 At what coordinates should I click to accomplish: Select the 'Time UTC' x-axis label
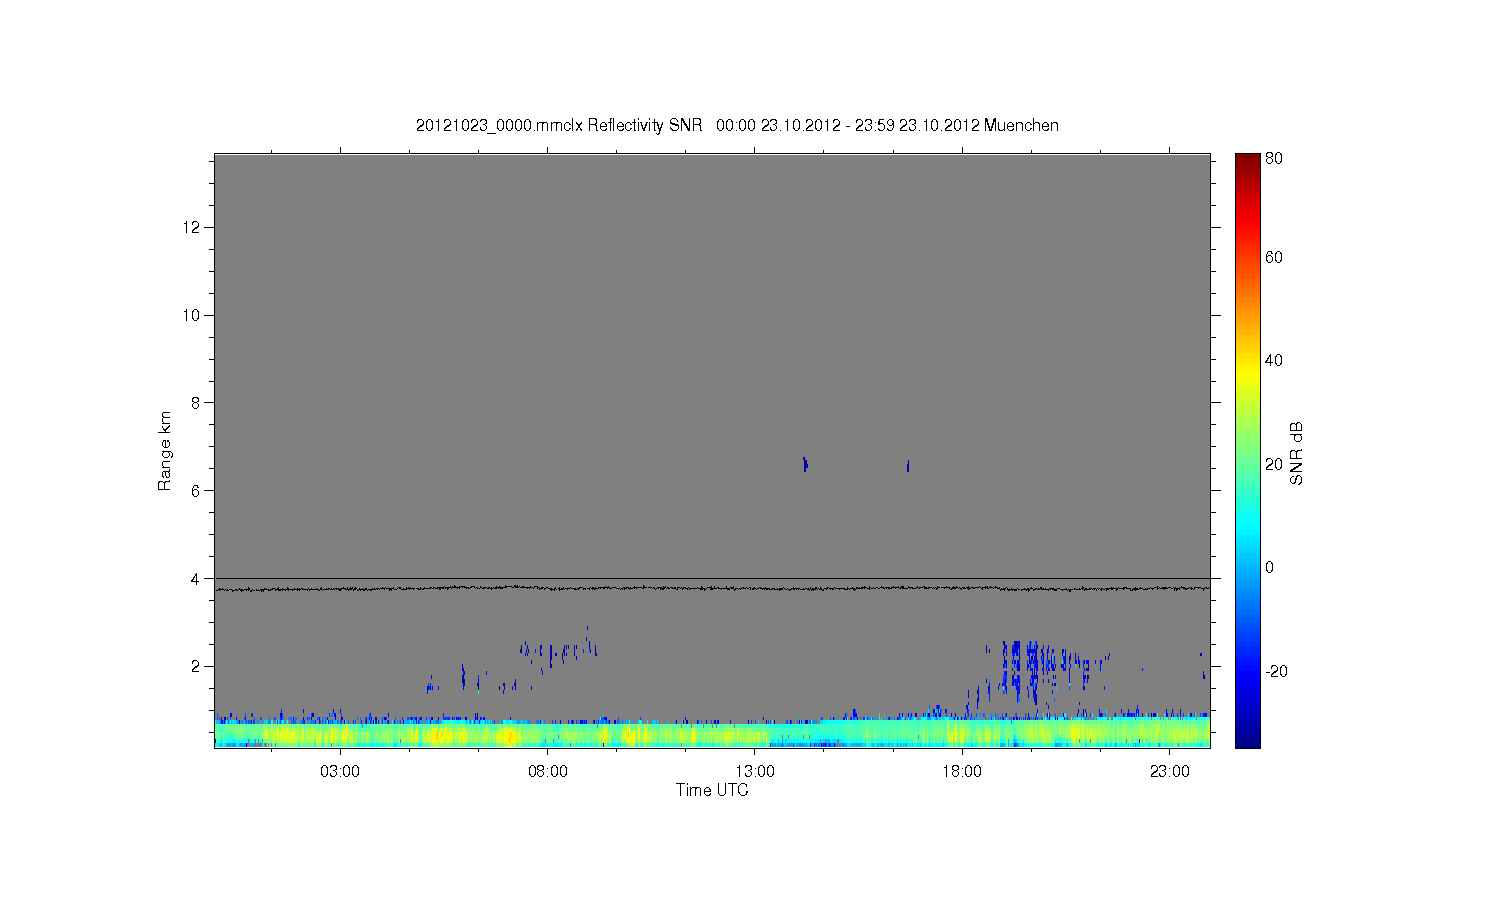[x=712, y=790]
